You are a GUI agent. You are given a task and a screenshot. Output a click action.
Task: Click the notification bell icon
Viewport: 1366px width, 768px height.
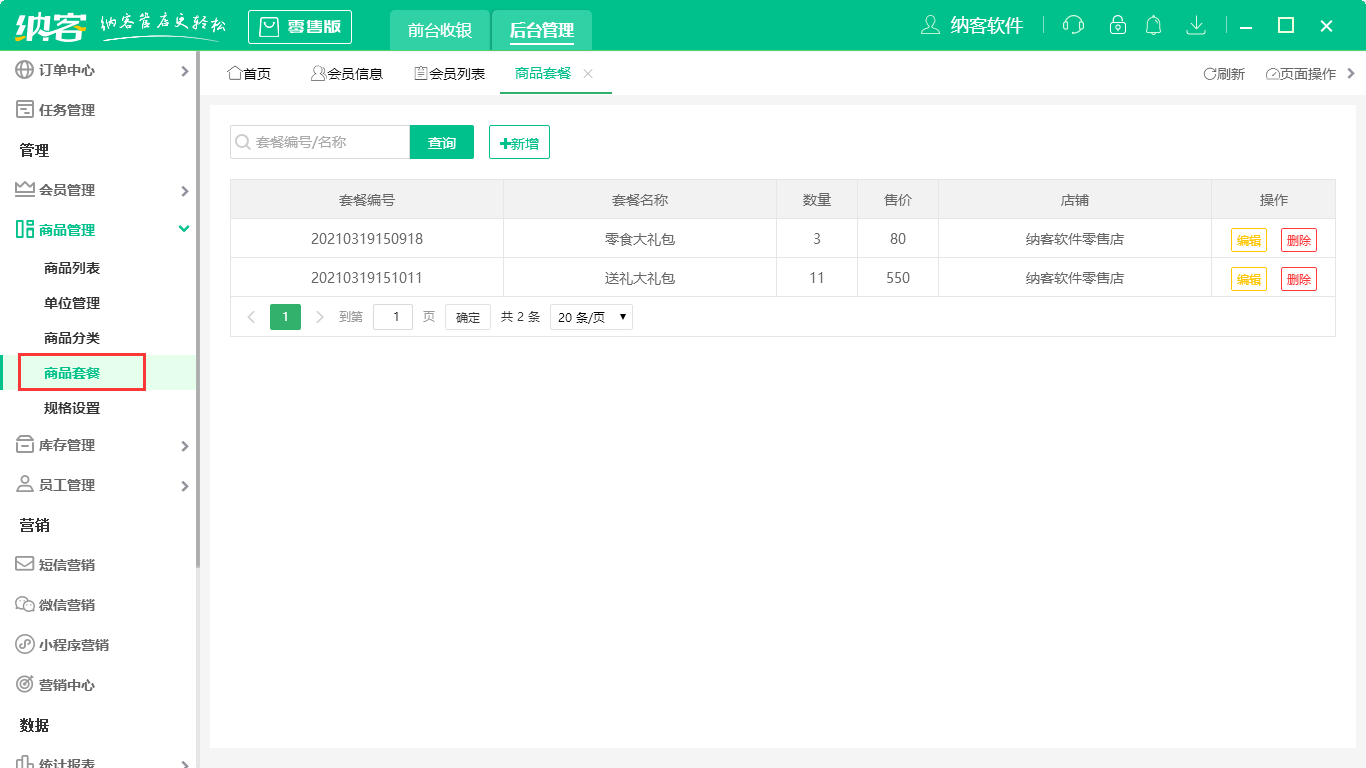[x=1153, y=25]
